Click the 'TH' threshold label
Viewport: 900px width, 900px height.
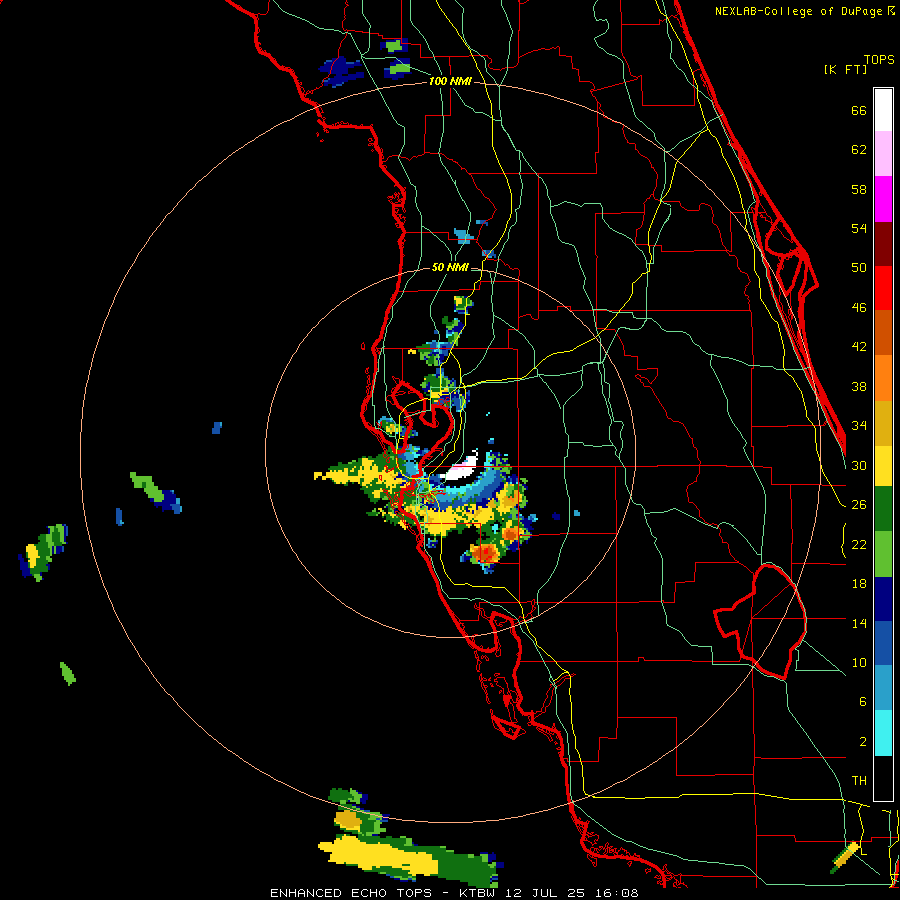(x=859, y=781)
